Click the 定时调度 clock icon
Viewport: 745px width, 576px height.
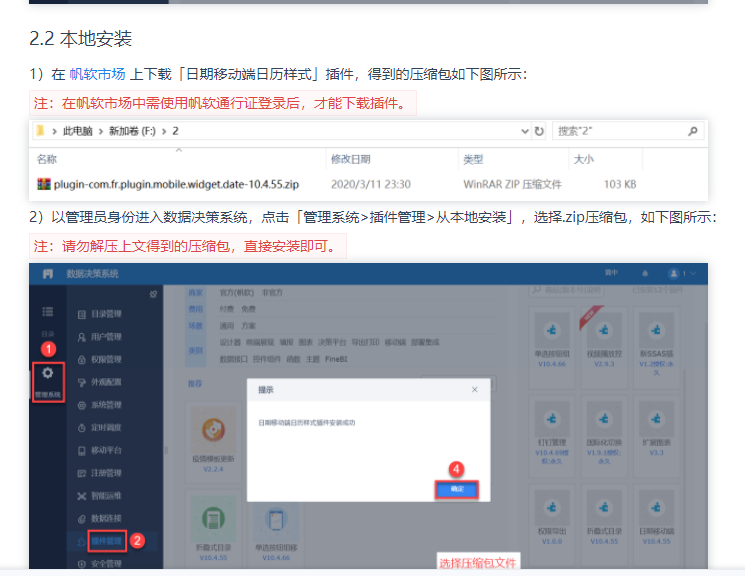[82, 428]
